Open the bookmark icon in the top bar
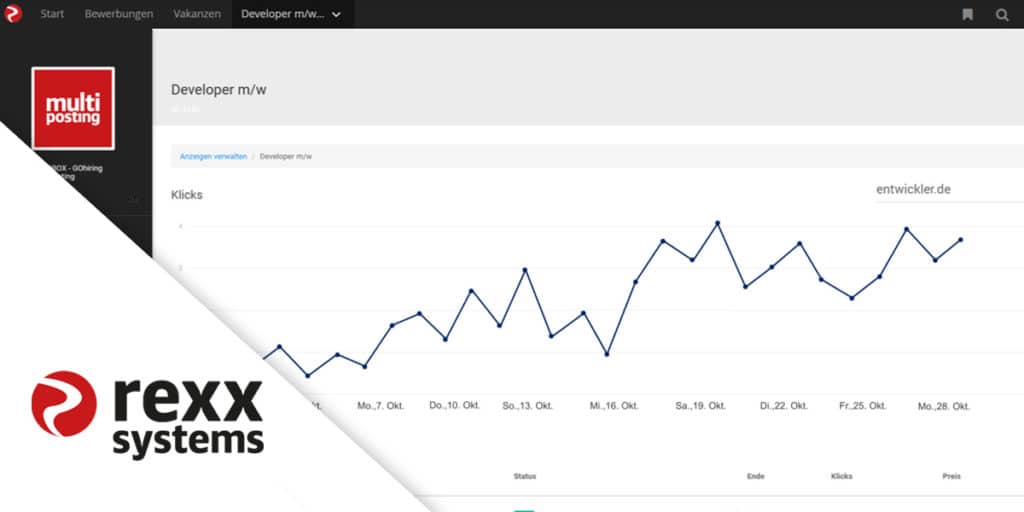Screen dimensions: 1024x512 click(967, 14)
